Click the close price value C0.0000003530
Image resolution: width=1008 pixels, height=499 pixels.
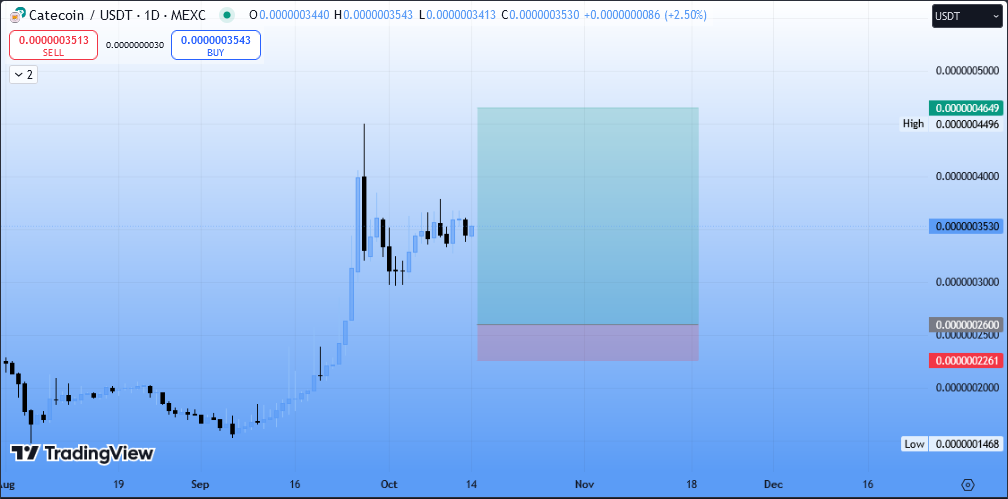point(540,14)
